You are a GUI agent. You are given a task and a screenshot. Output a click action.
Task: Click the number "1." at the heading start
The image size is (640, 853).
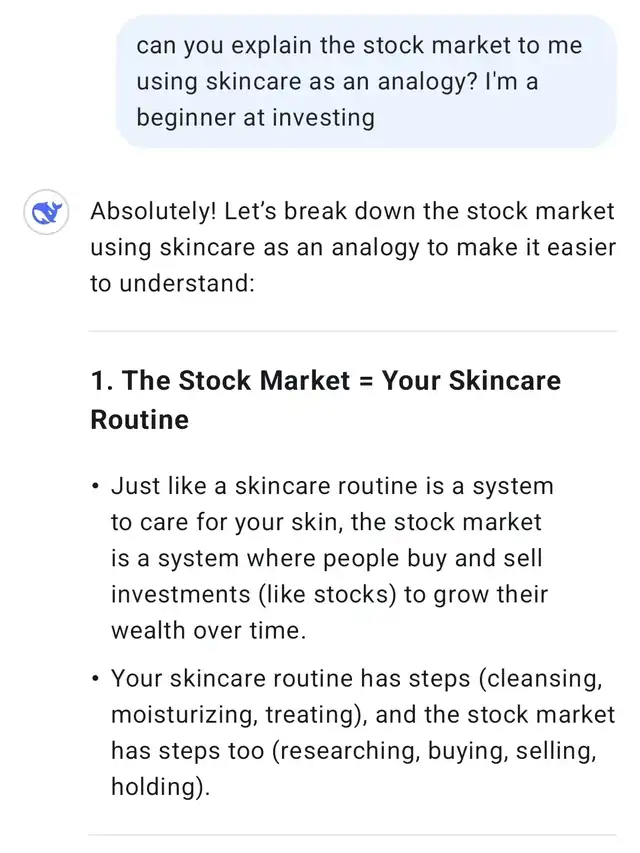[x=102, y=380]
